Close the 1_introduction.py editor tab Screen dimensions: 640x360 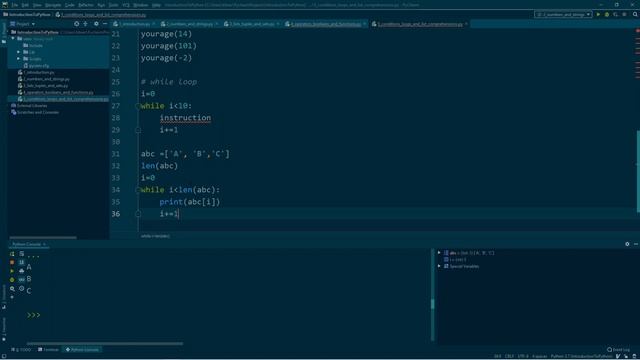153,24
